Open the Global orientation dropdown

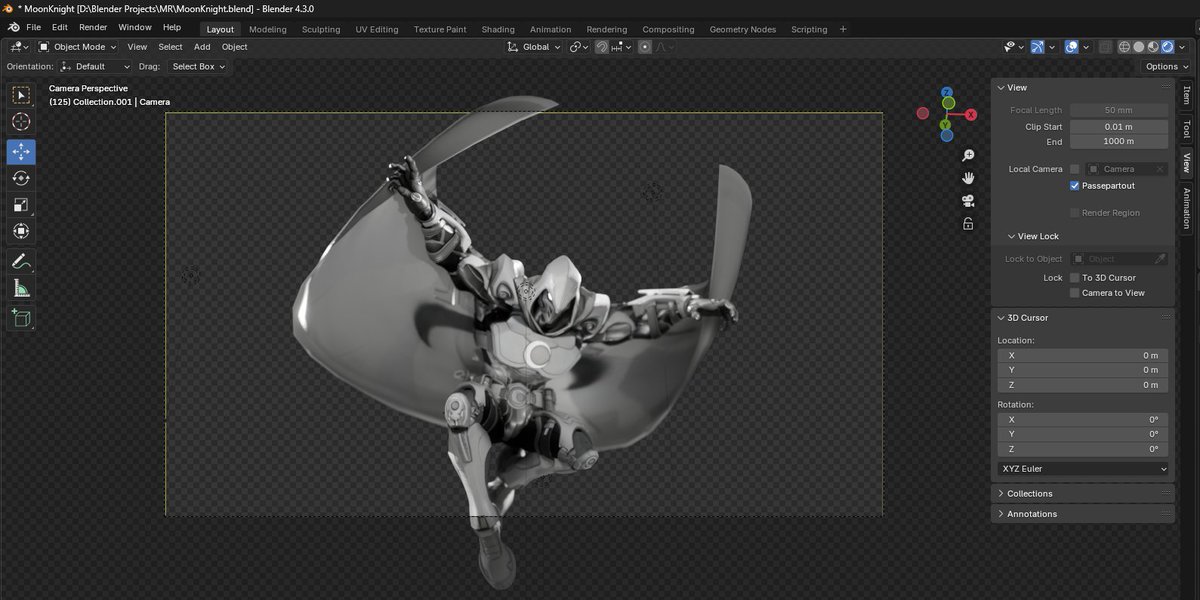[534, 47]
